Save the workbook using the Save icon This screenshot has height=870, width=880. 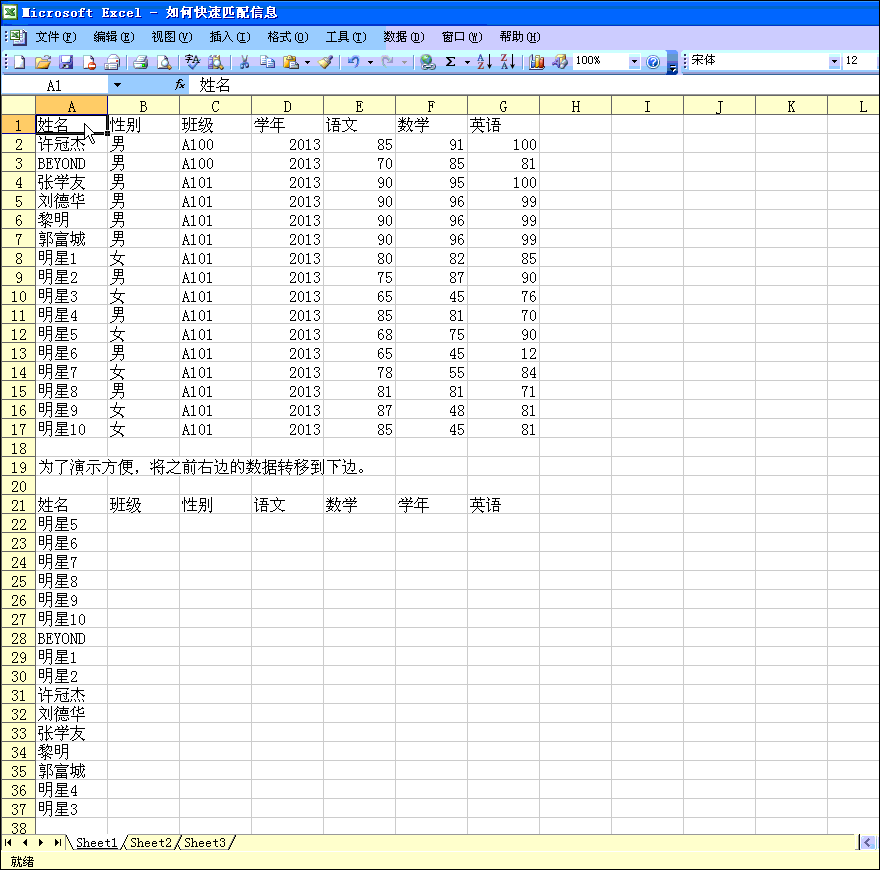pos(66,62)
